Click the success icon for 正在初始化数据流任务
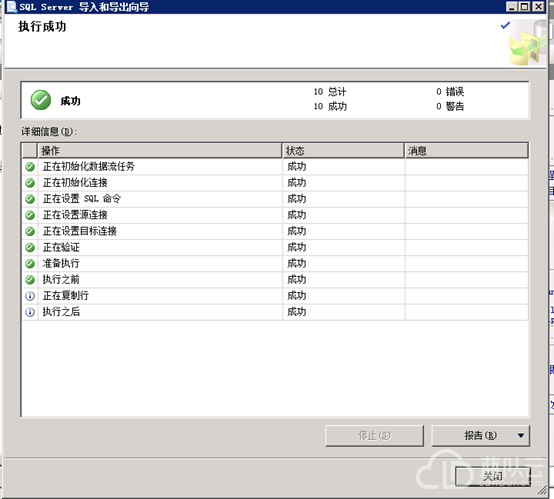 (30, 166)
